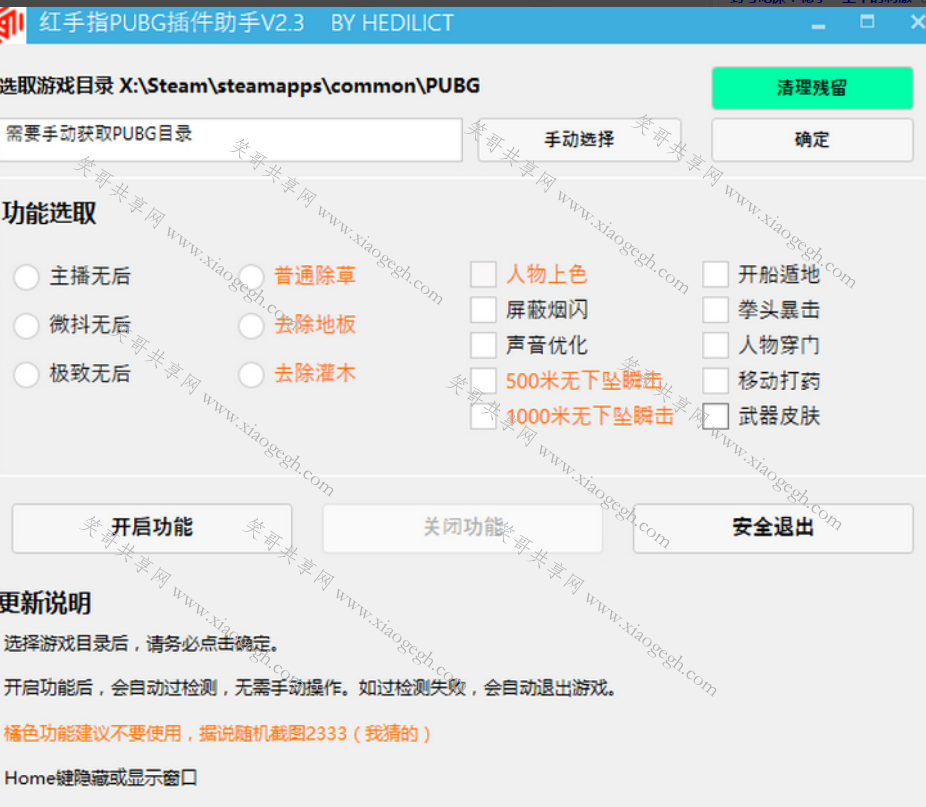Click the 关闭功能 button
This screenshot has height=807, width=926.
point(462,528)
